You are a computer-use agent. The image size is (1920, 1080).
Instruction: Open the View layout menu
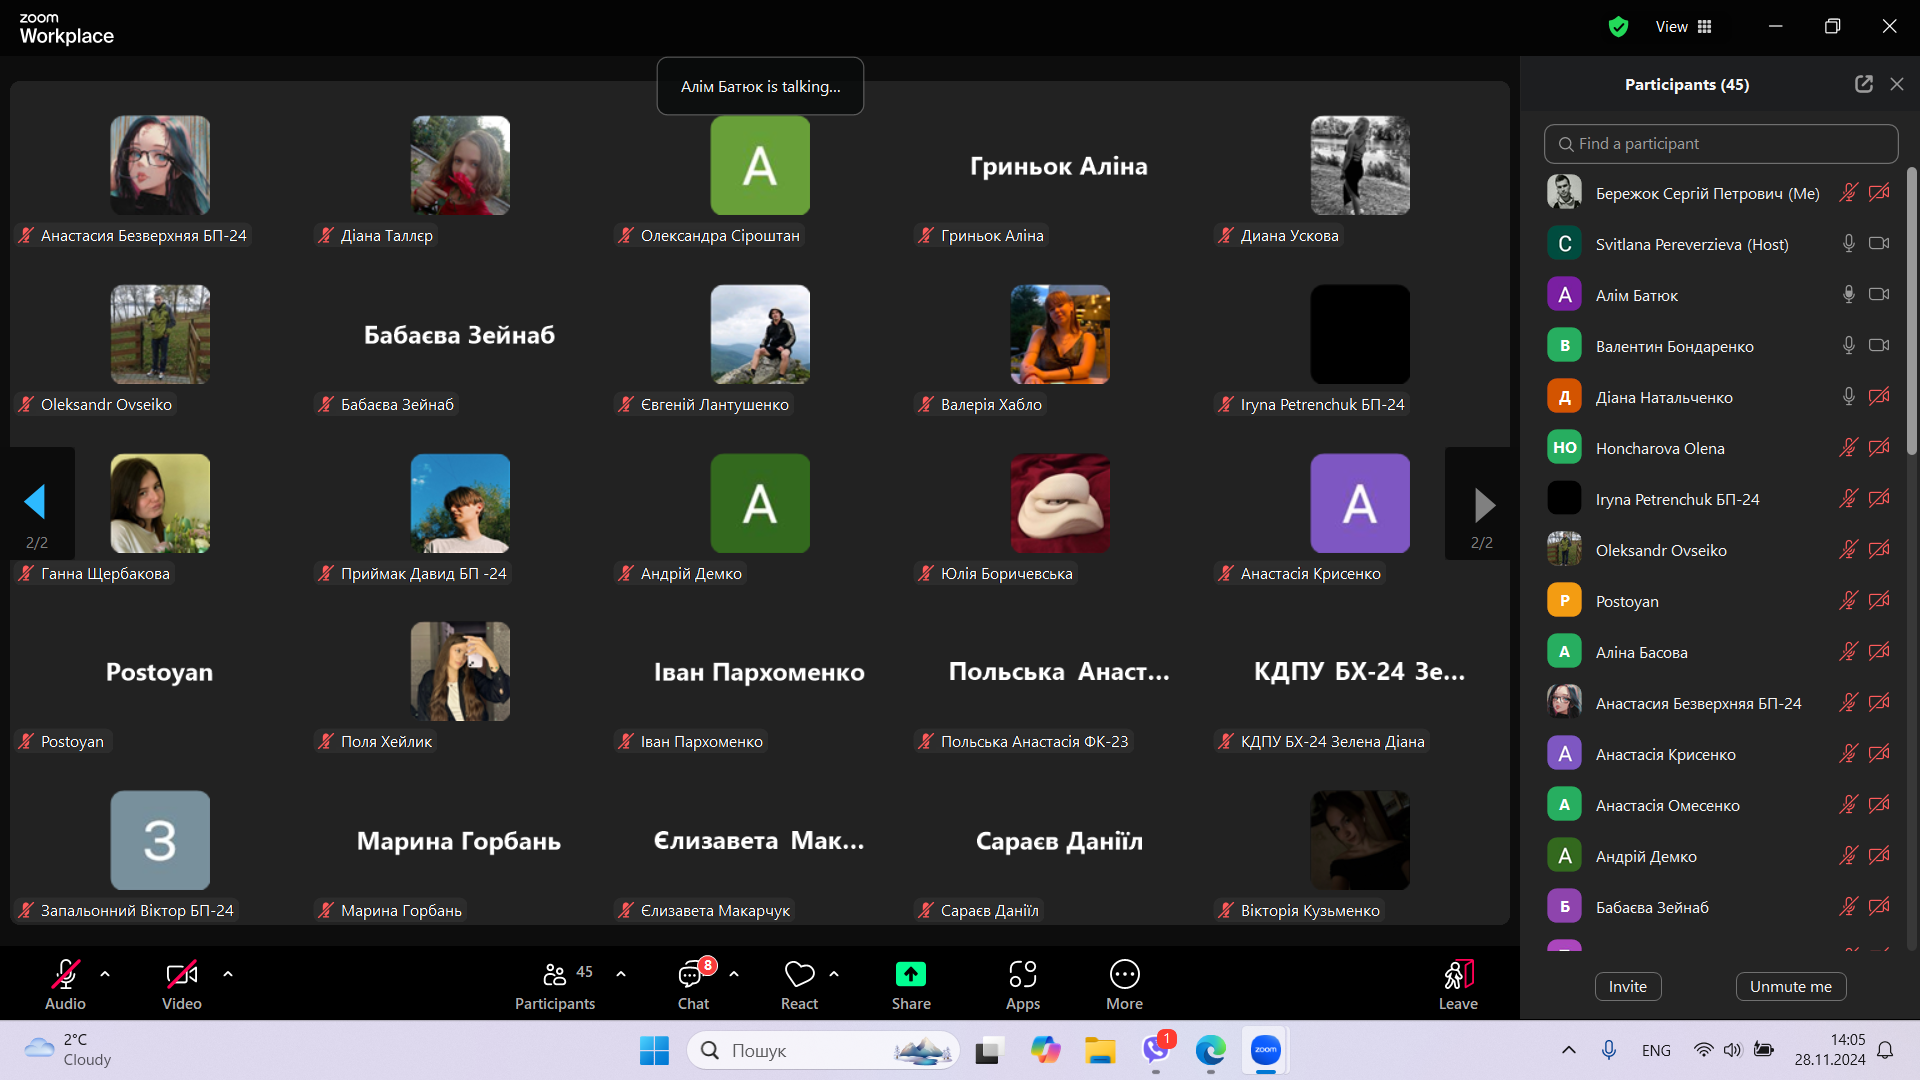coord(1684,27)
